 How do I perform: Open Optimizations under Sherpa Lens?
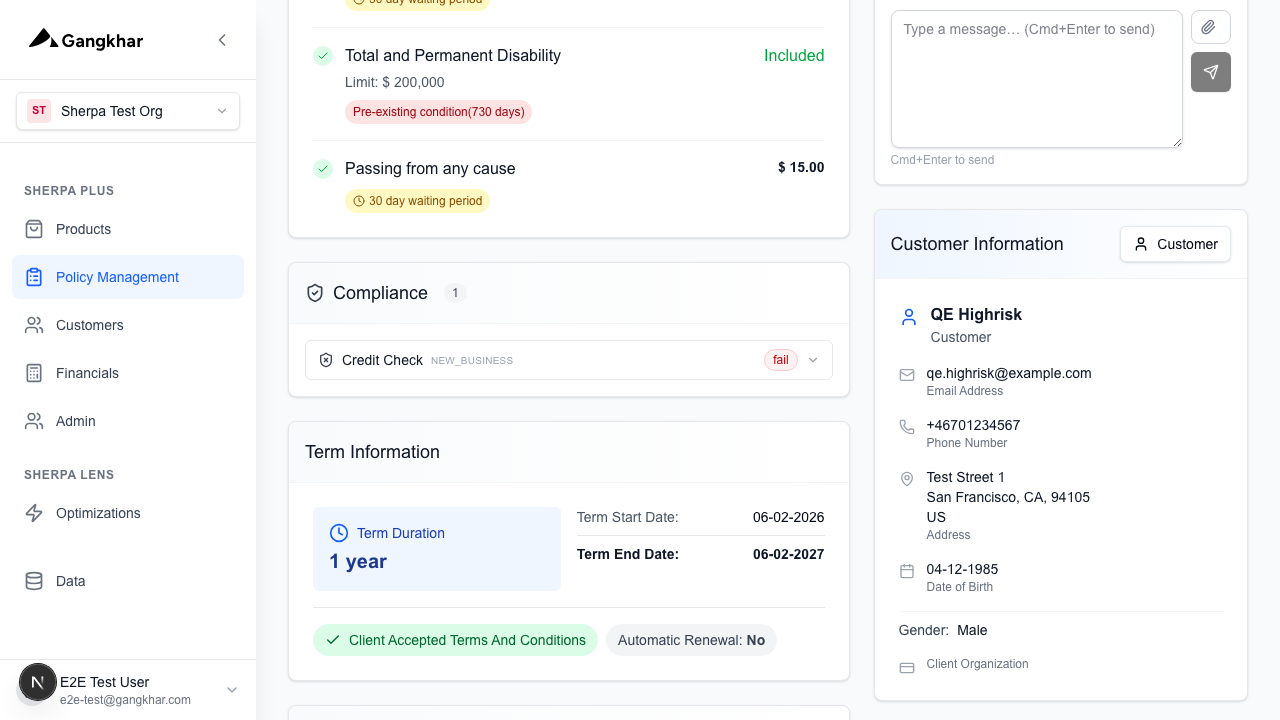pyautogui.click(x=128, y=513)
